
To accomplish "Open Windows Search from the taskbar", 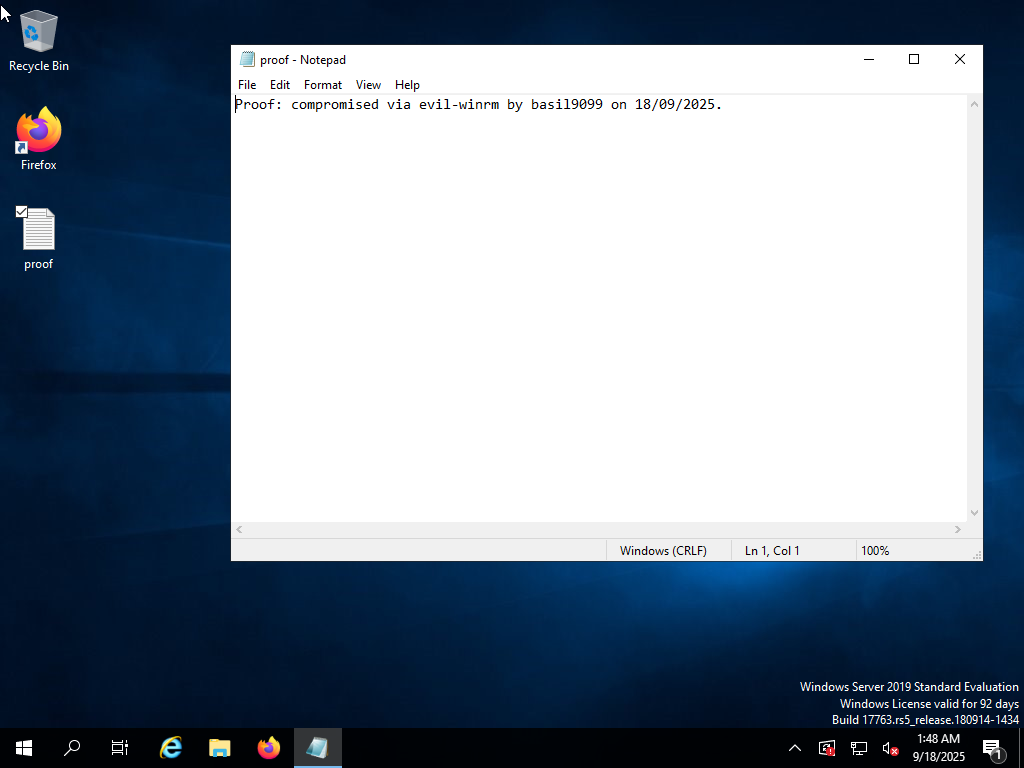I will (71, 747).
